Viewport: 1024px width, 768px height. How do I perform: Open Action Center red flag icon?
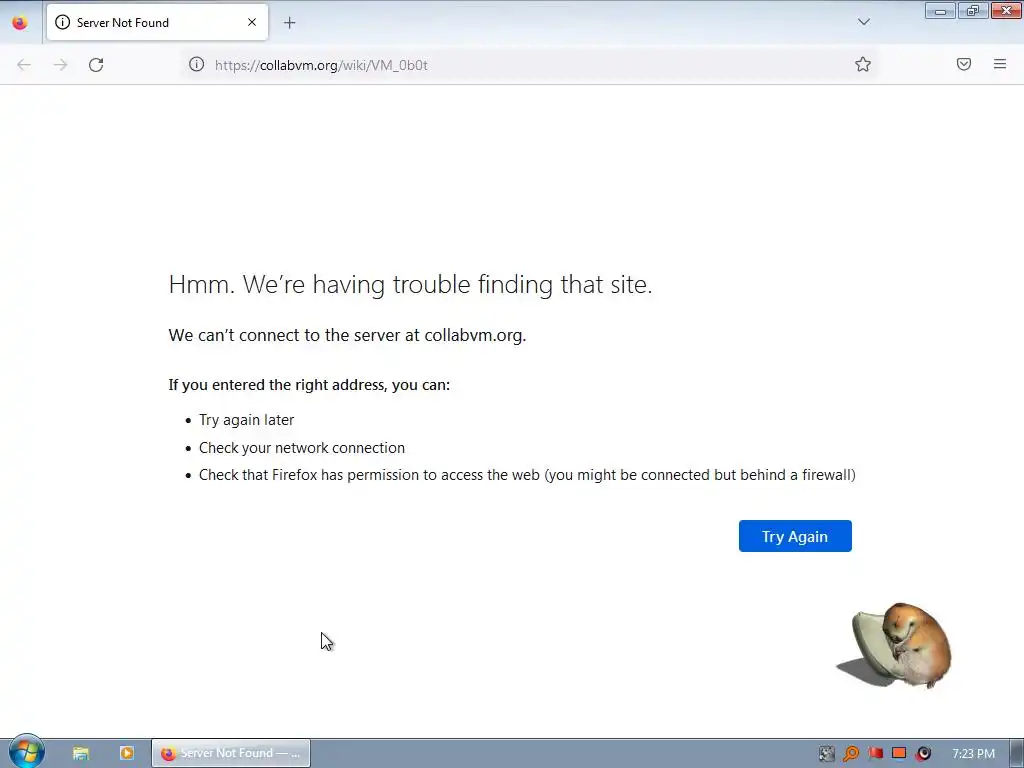click(875, 754)
